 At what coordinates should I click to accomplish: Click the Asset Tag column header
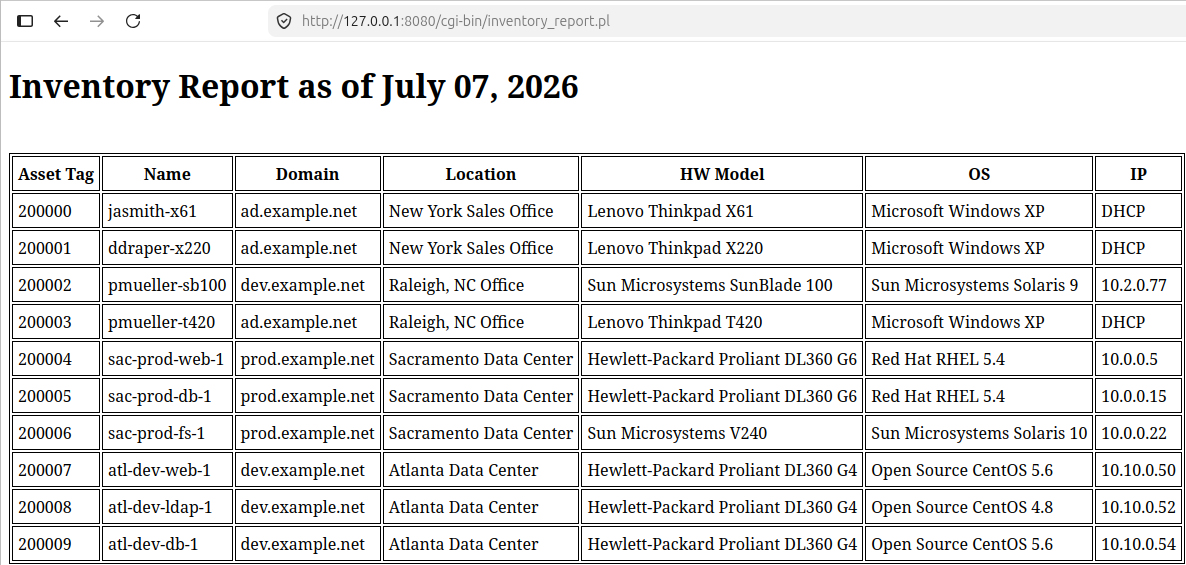click(56, 174)
